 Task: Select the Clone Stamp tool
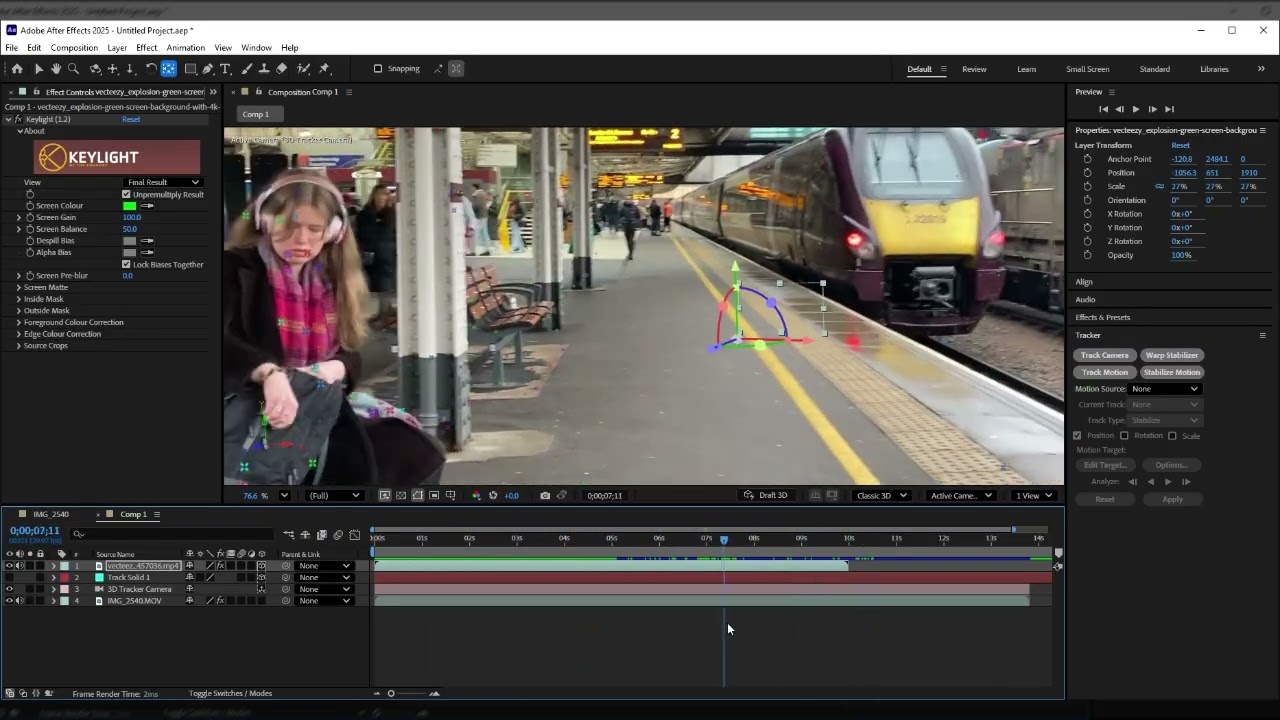point(264,69)
